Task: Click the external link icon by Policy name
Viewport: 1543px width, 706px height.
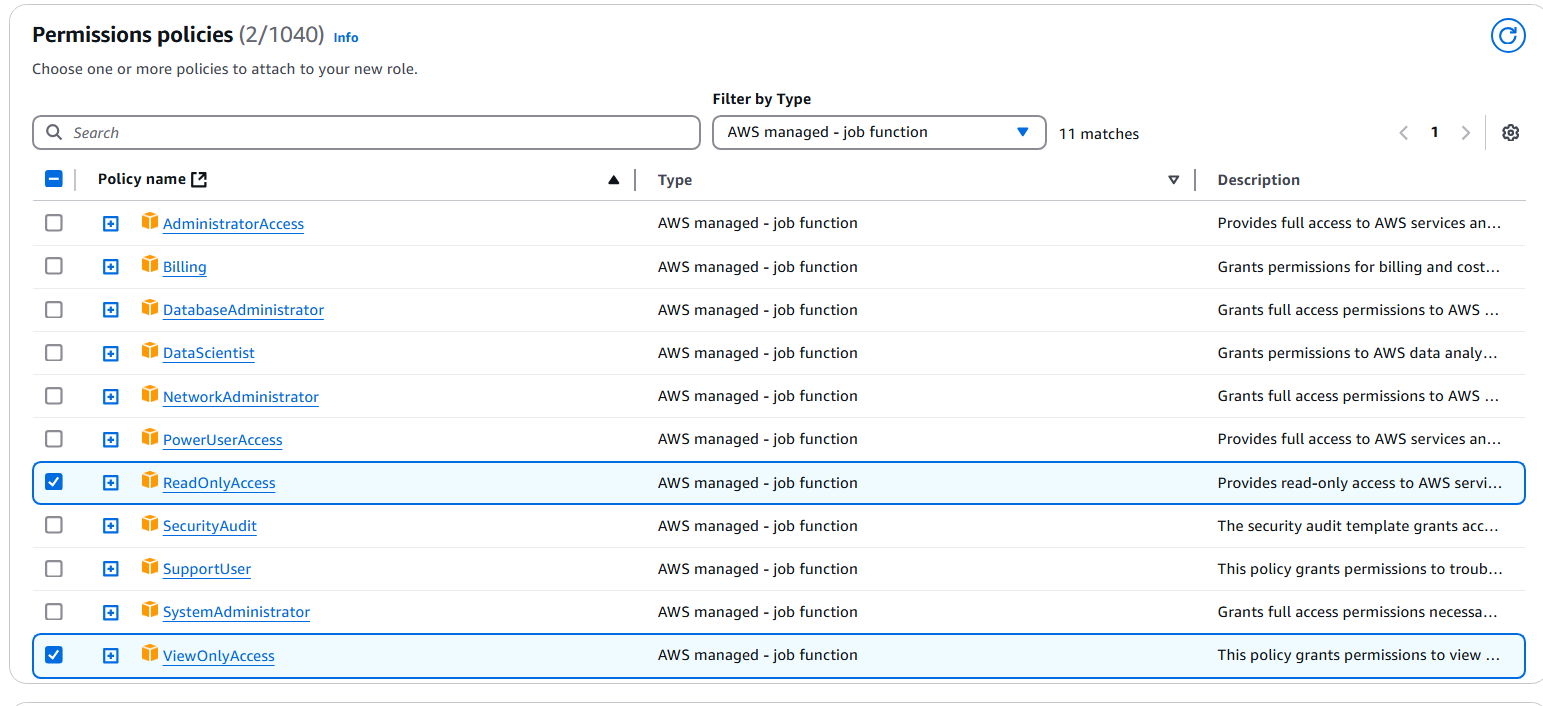Action: click(199, 180)
